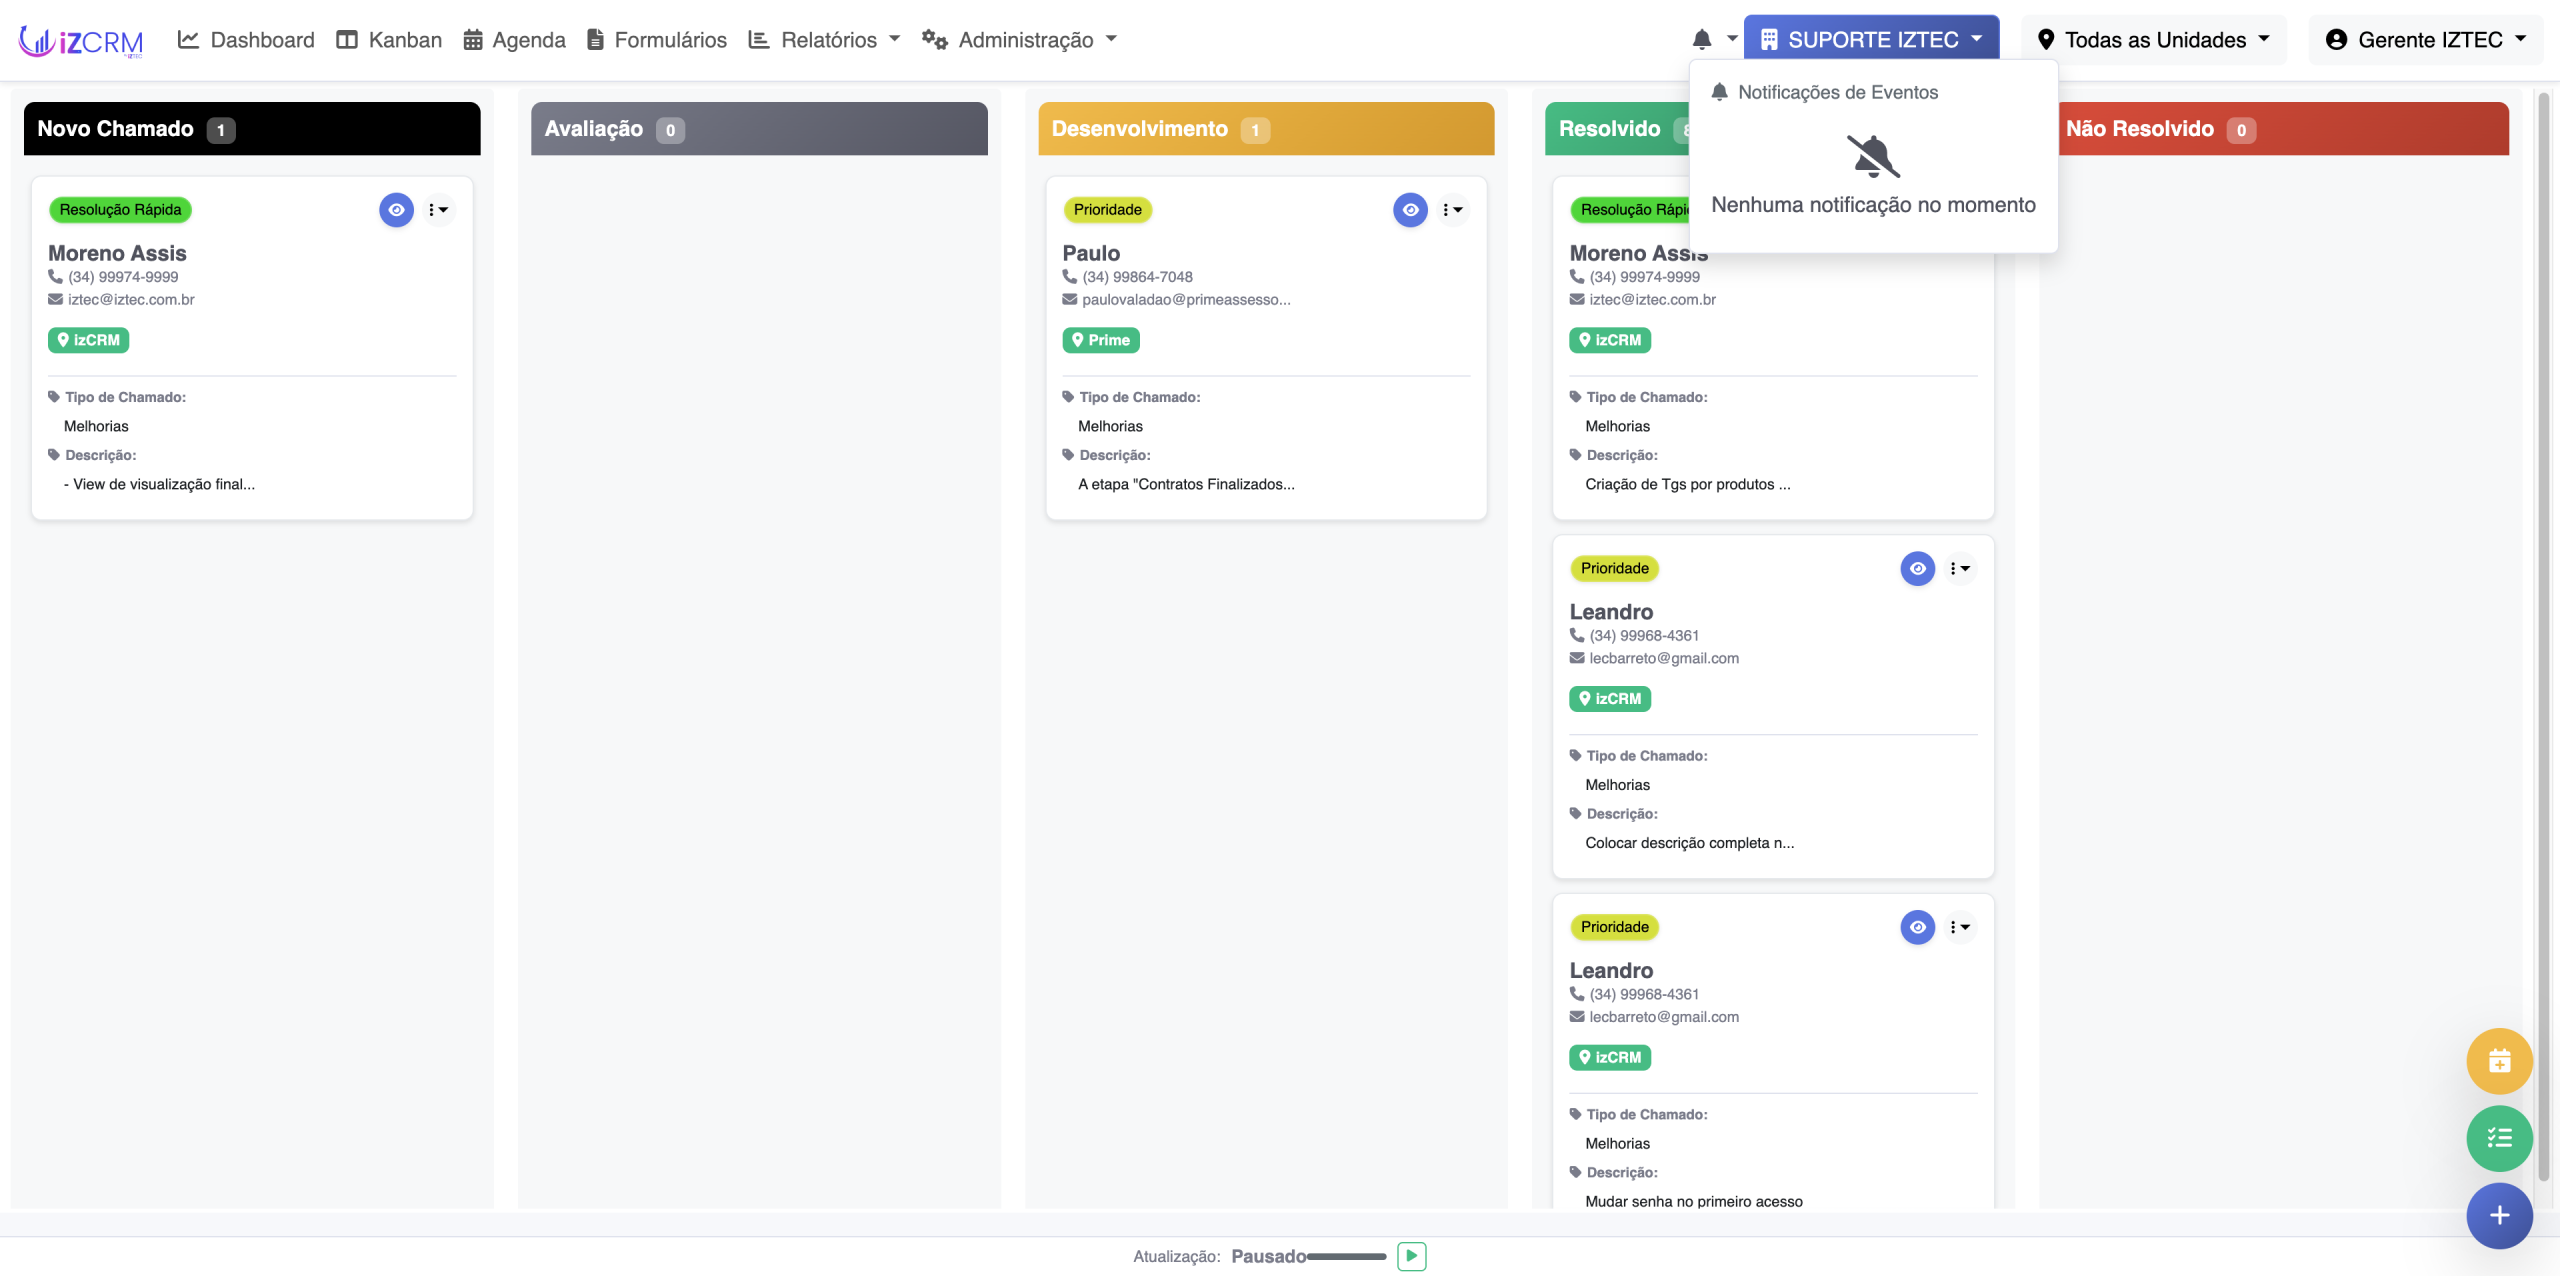Click the notification bell icon
The height and width of the screenshot is (1276, 2560).
1702,40
